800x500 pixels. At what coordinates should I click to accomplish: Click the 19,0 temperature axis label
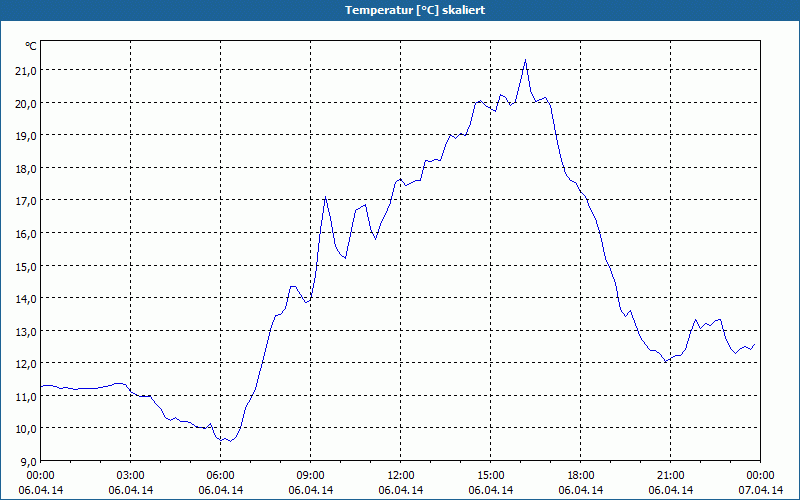[26, 136]
